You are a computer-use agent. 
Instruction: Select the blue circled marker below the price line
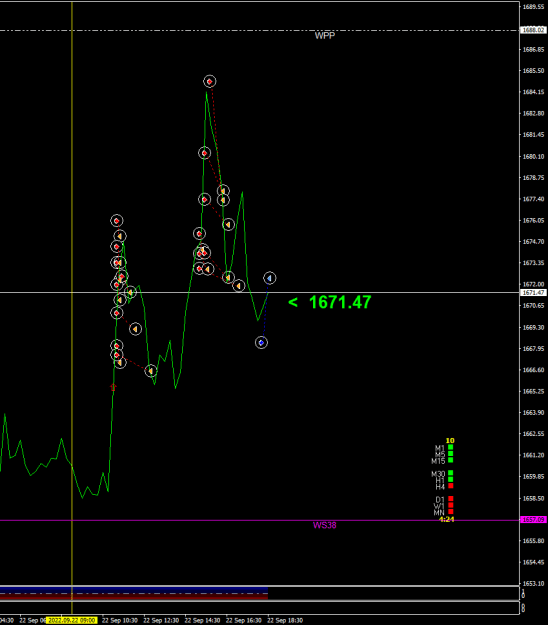click(261, 342)
